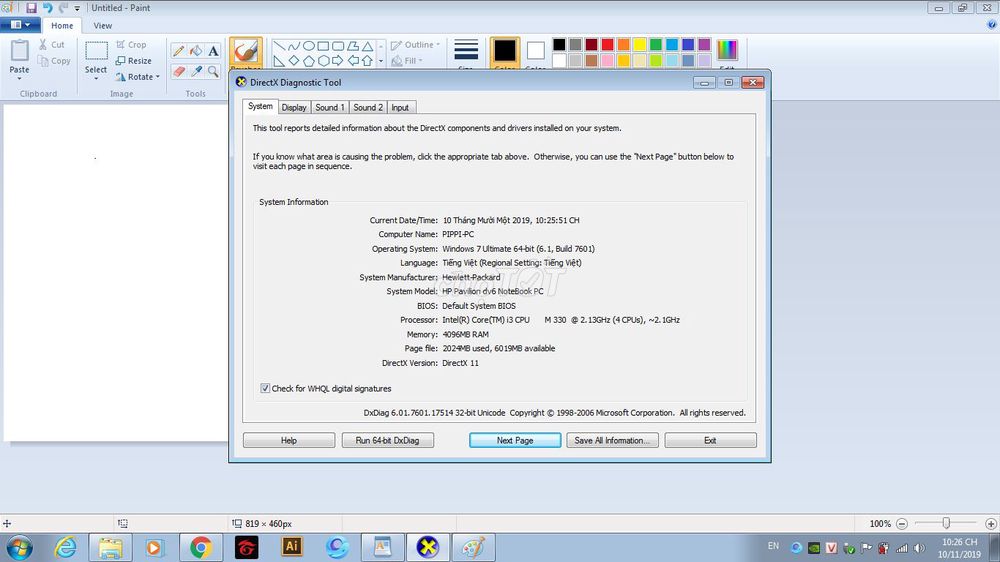Choose the yellow color swatch
Viewport: 1000px width, 562px height.
(x=640, y=45)
